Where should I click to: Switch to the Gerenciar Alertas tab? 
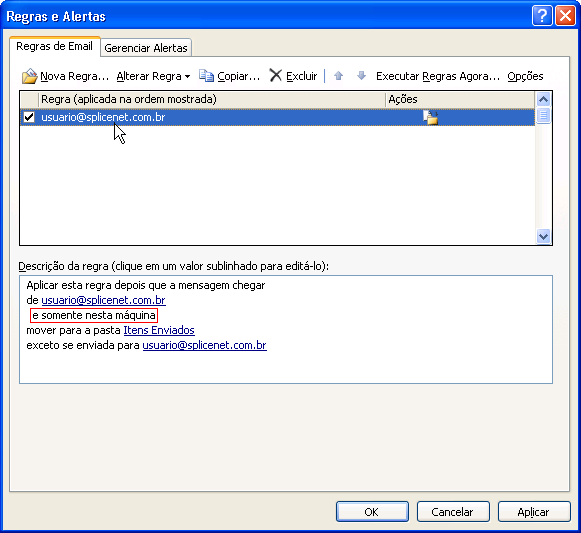click(x=146, y=48)
